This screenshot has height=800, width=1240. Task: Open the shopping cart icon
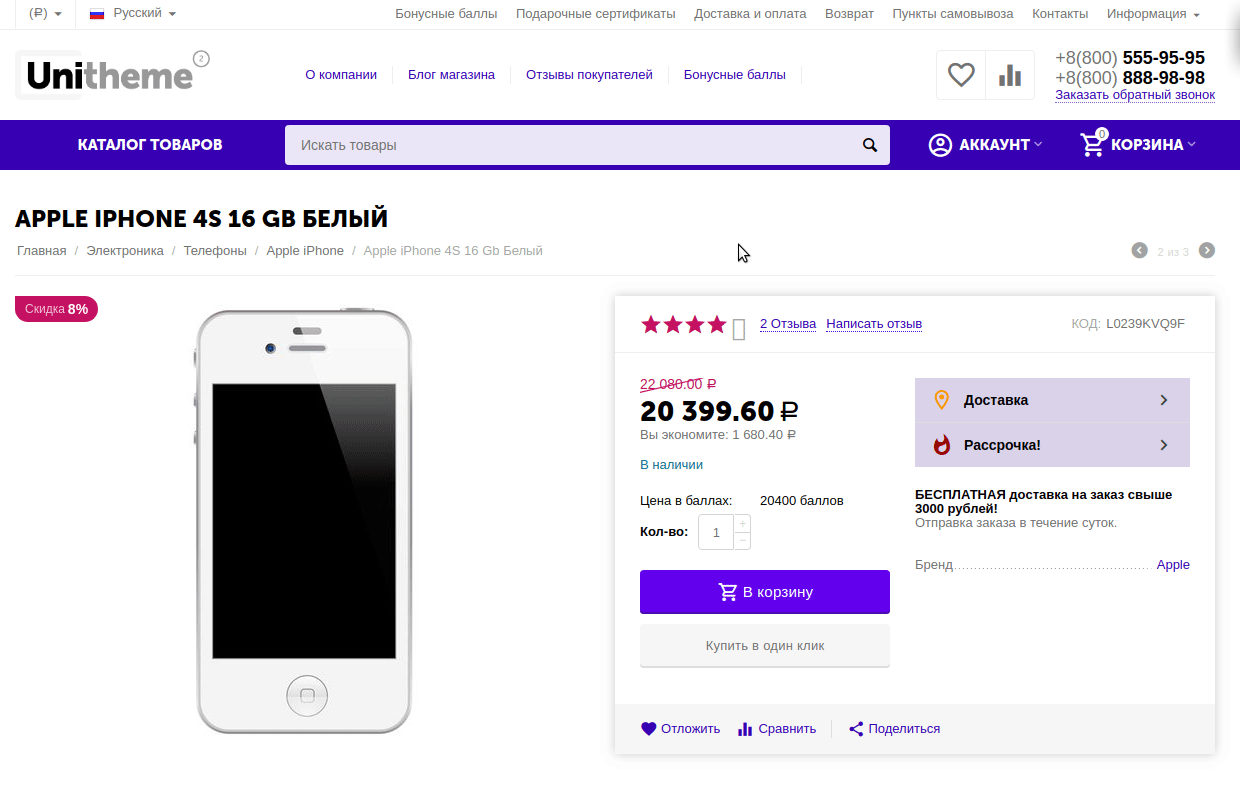(1092, 145)
